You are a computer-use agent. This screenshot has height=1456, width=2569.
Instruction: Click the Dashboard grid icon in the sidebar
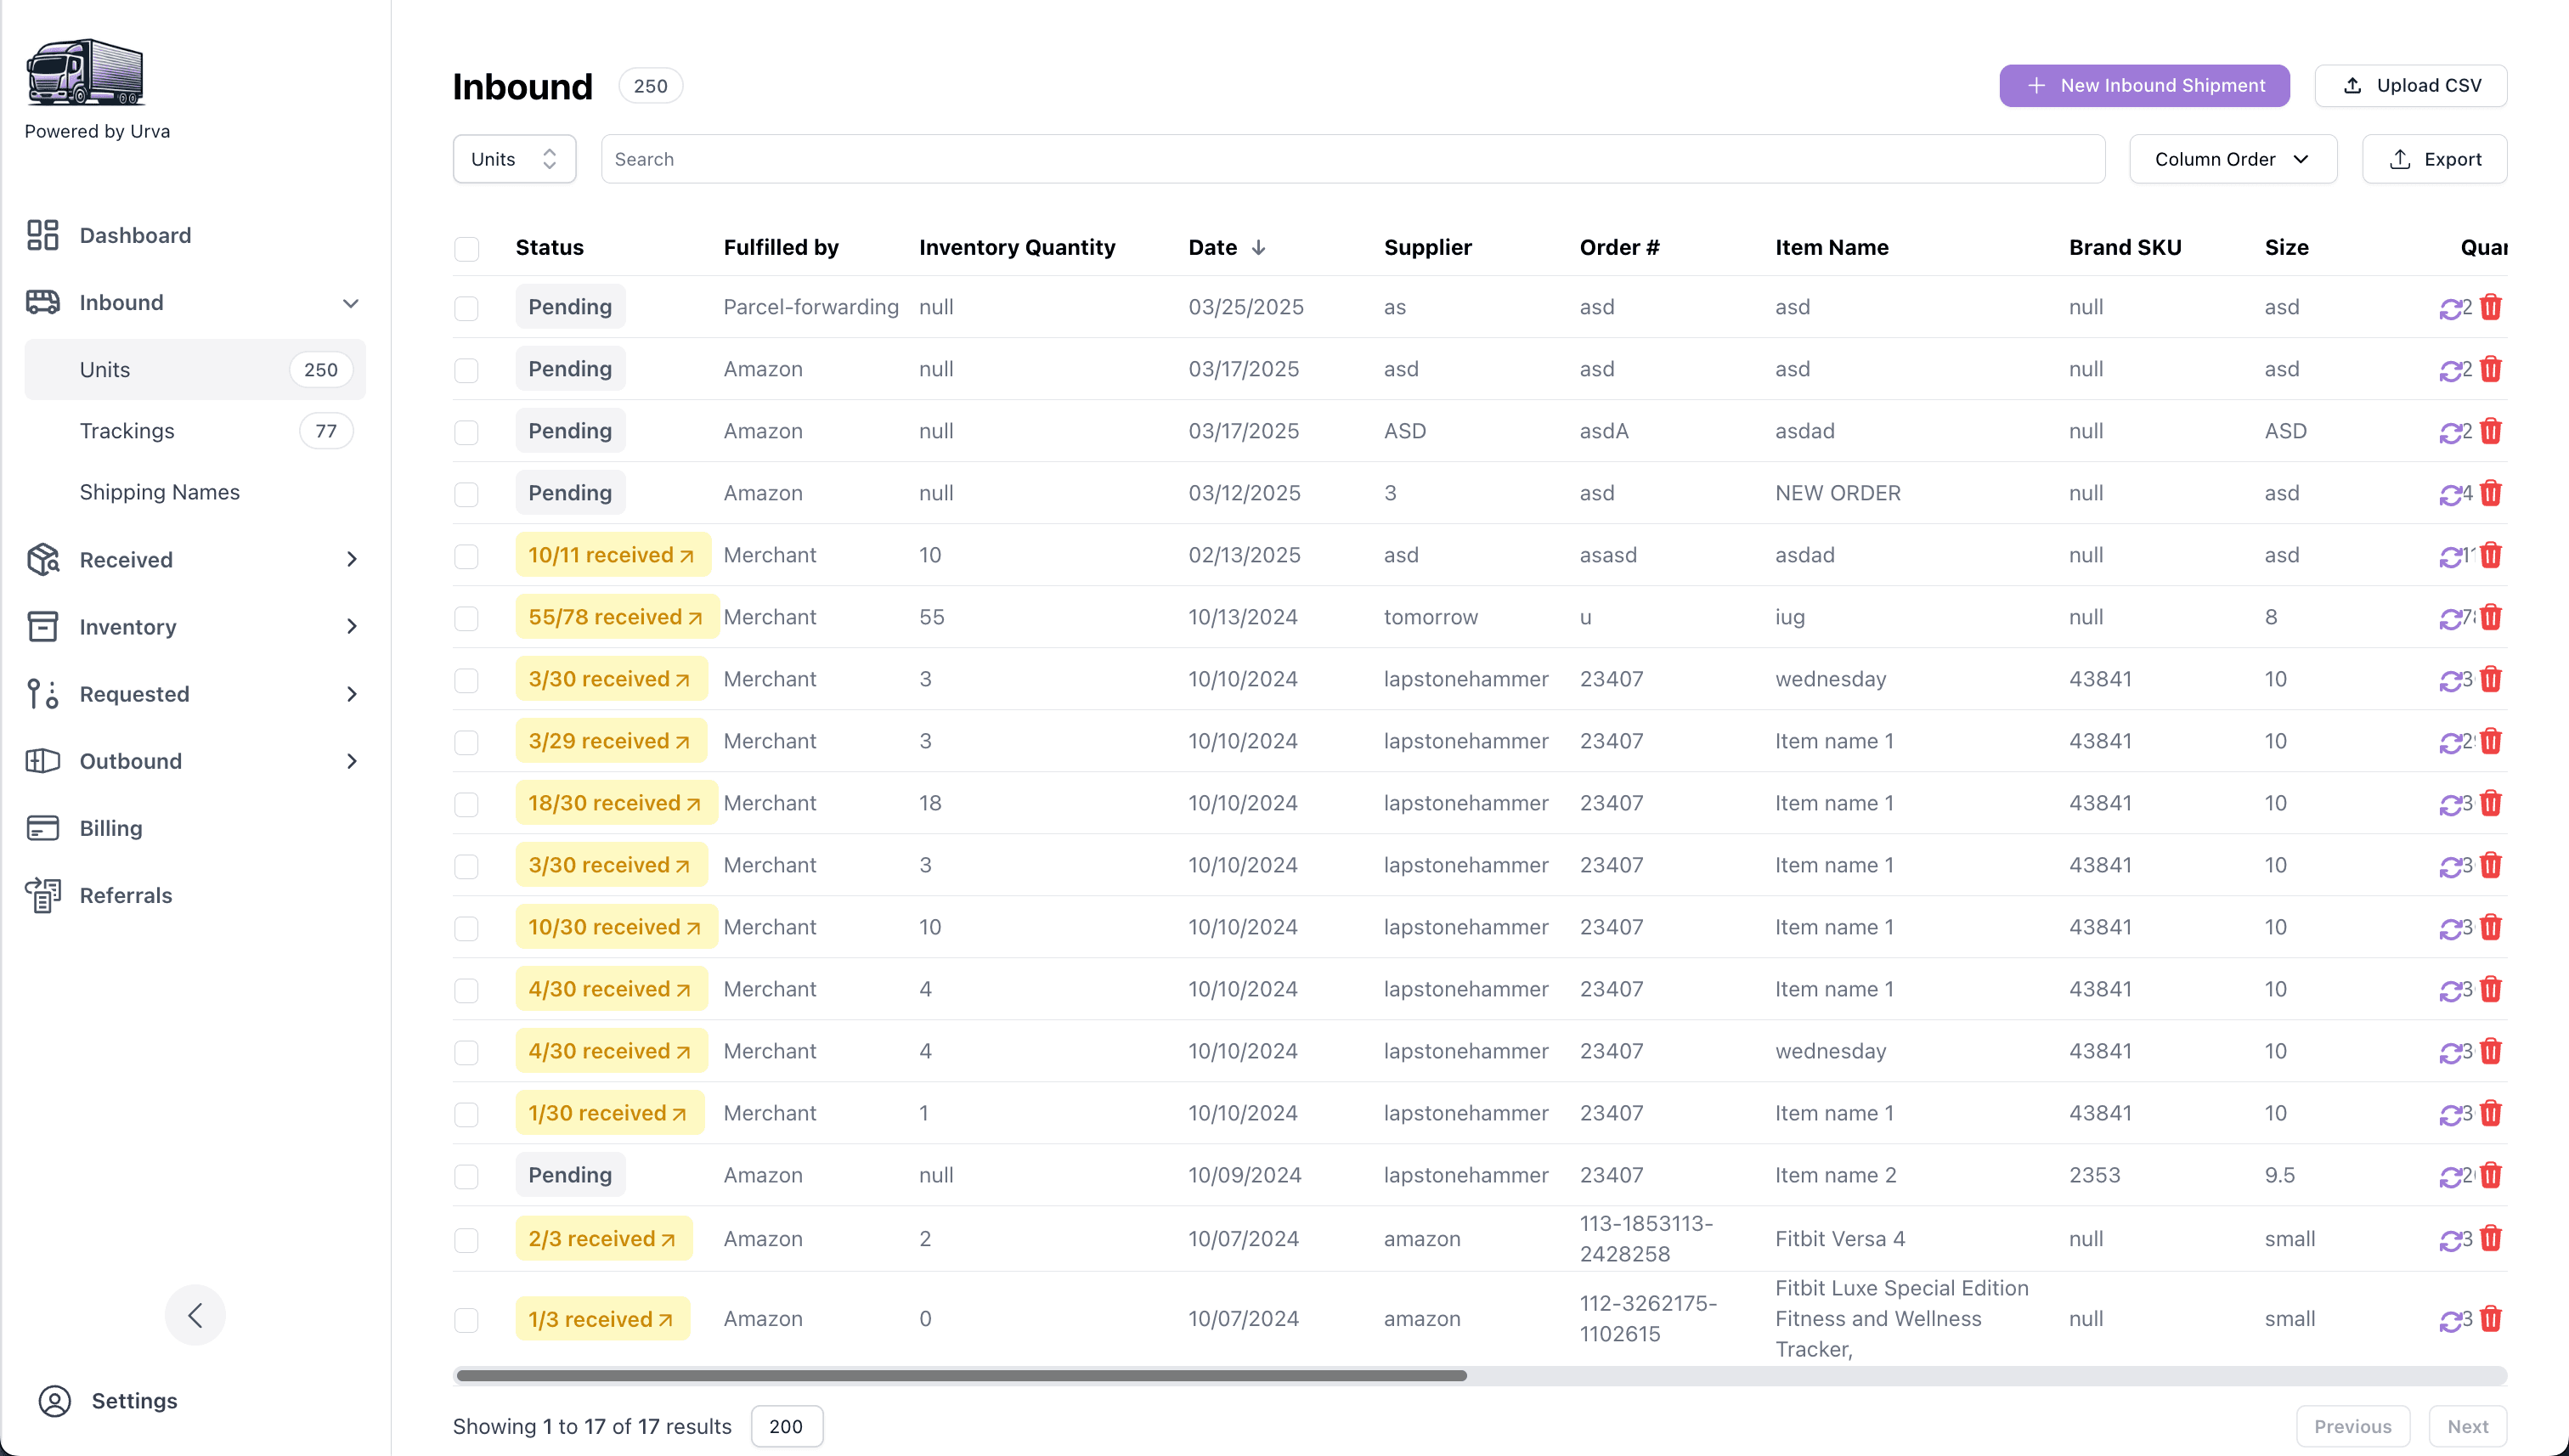pyautogui.click(x=42, y=235)
